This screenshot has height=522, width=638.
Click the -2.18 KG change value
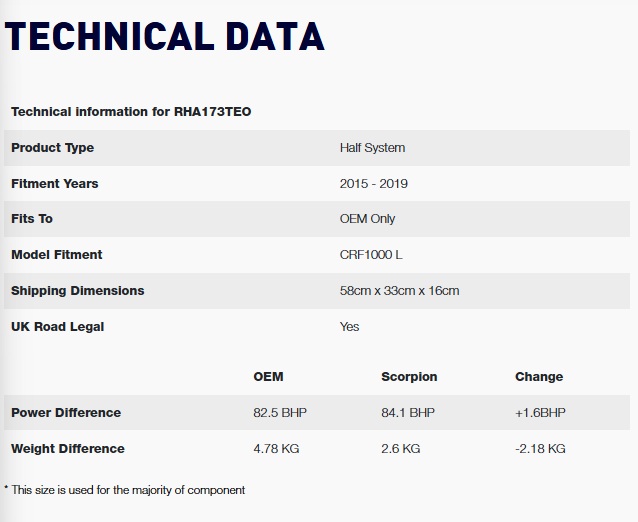point(540,448)
